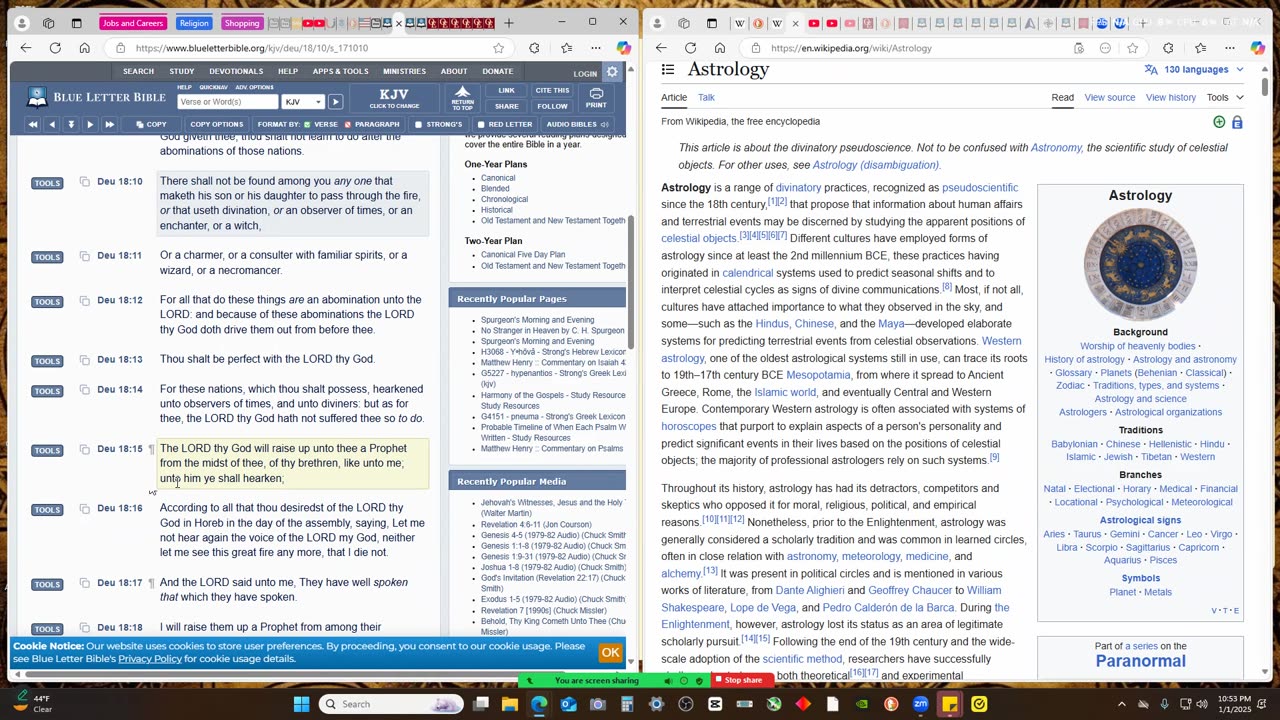Expand 130 languages dropdown
This screenshot has height=720, width=1280.
point(1194,69)
